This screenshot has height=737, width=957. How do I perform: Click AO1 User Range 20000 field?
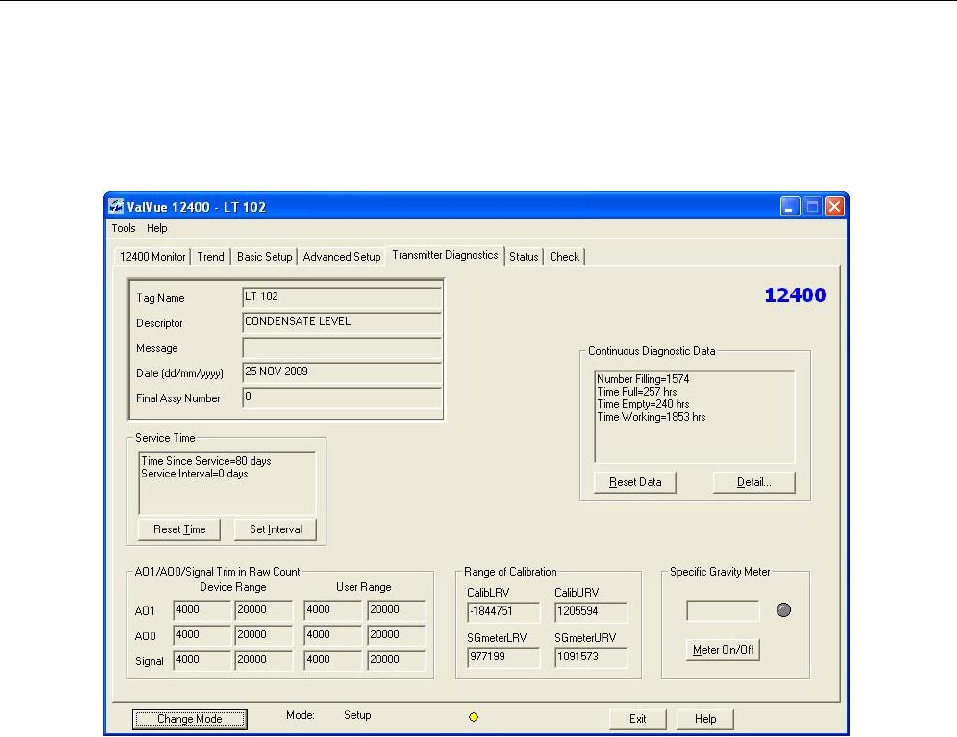pyautogui.click(x=397, y=610)
